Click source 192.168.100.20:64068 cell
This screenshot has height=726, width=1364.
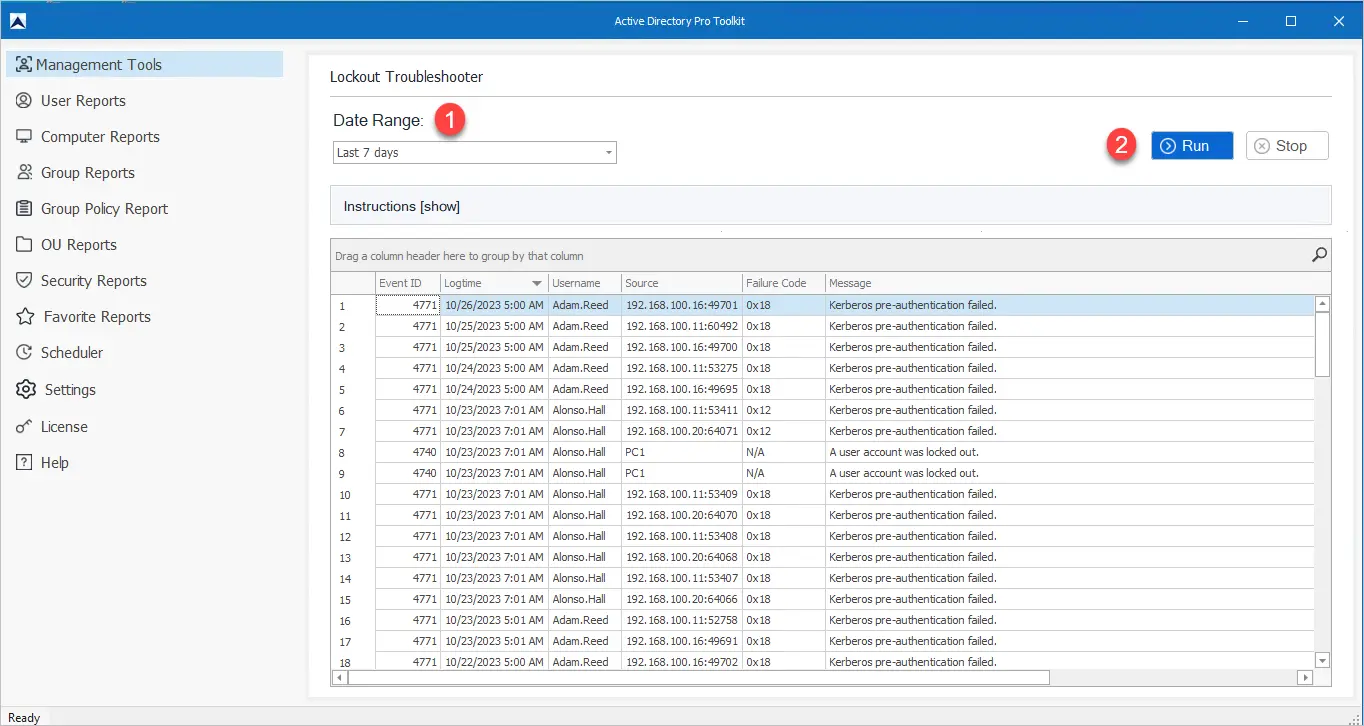(681, 557)
